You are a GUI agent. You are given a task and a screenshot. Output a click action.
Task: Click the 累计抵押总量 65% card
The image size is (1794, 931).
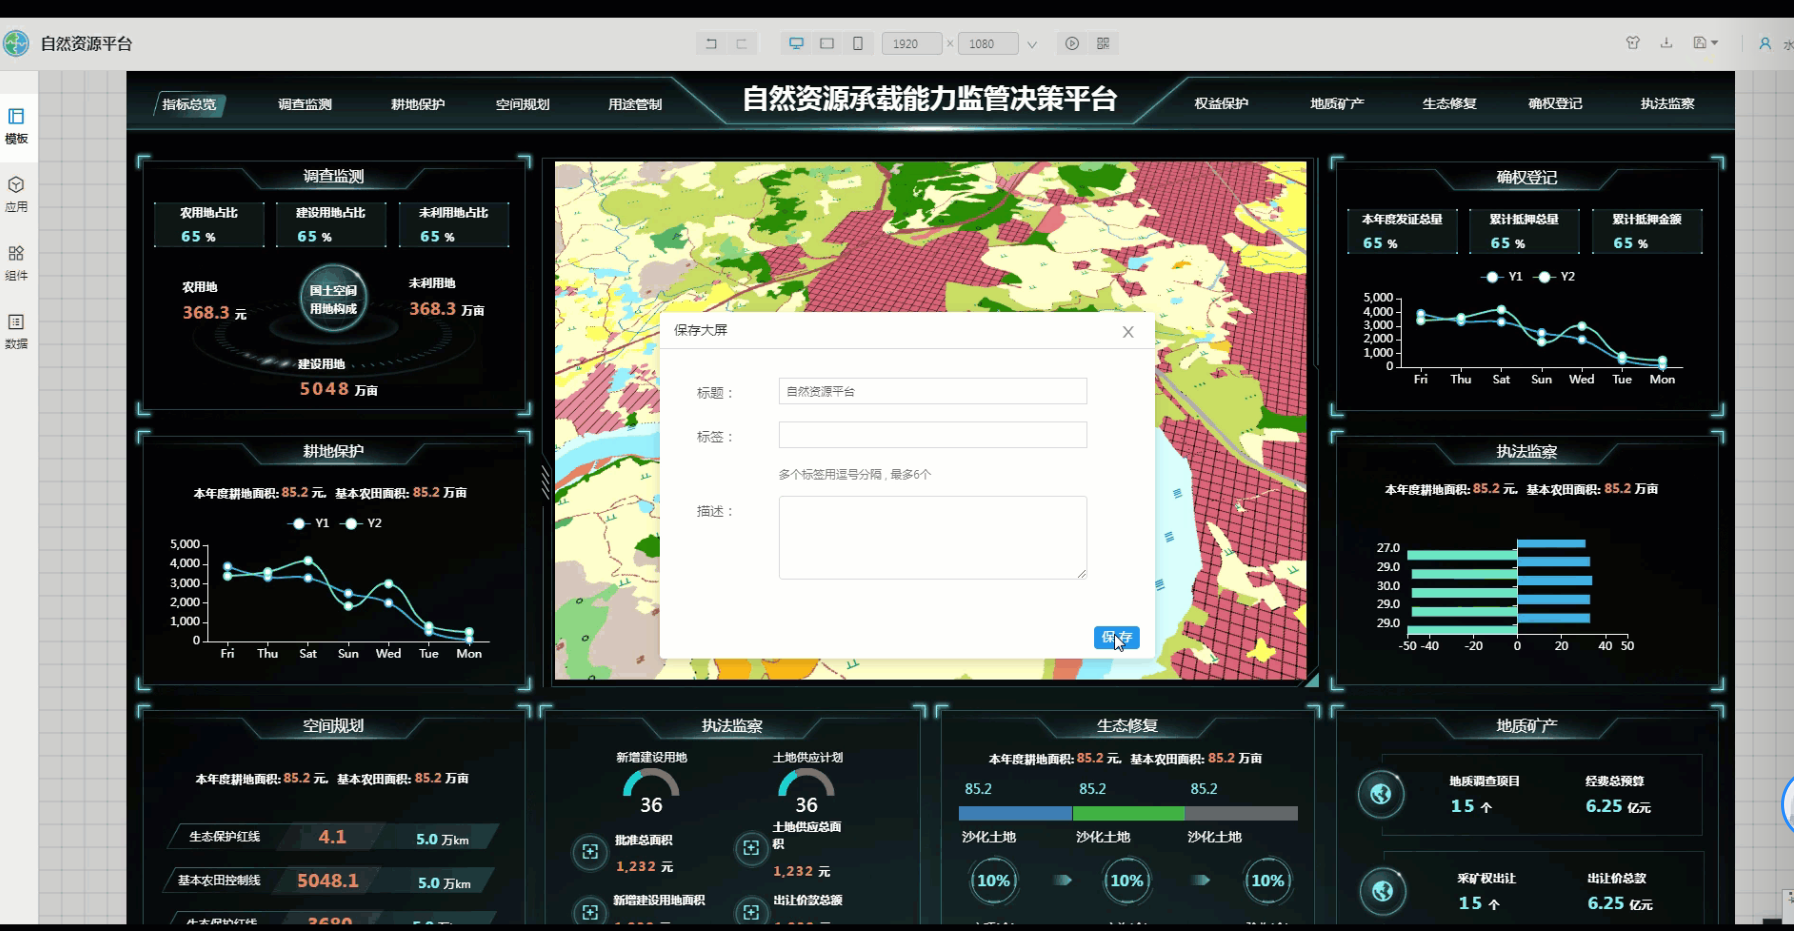[x=1524, y=231]
